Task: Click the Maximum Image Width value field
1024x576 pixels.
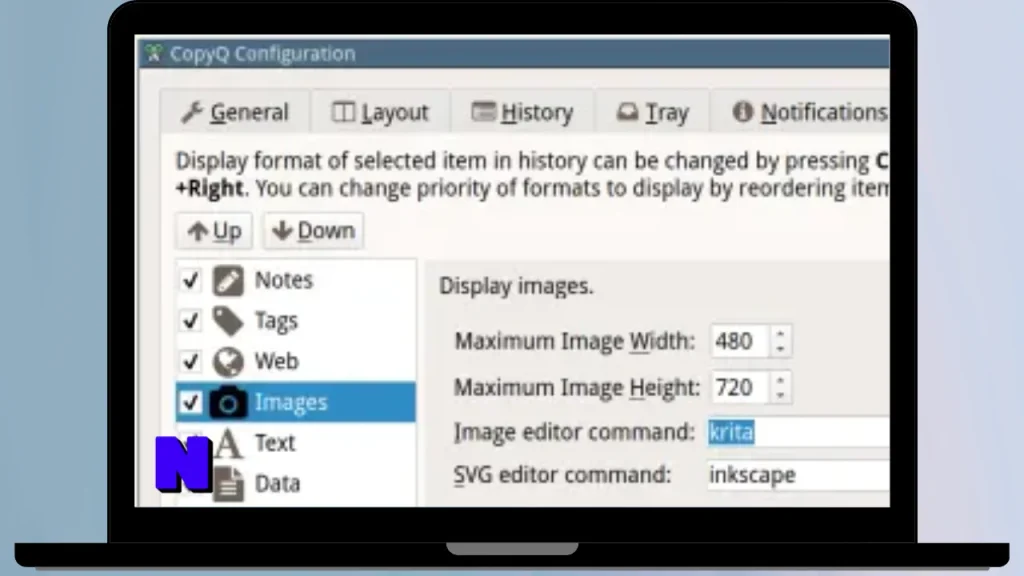Action: 739,341
